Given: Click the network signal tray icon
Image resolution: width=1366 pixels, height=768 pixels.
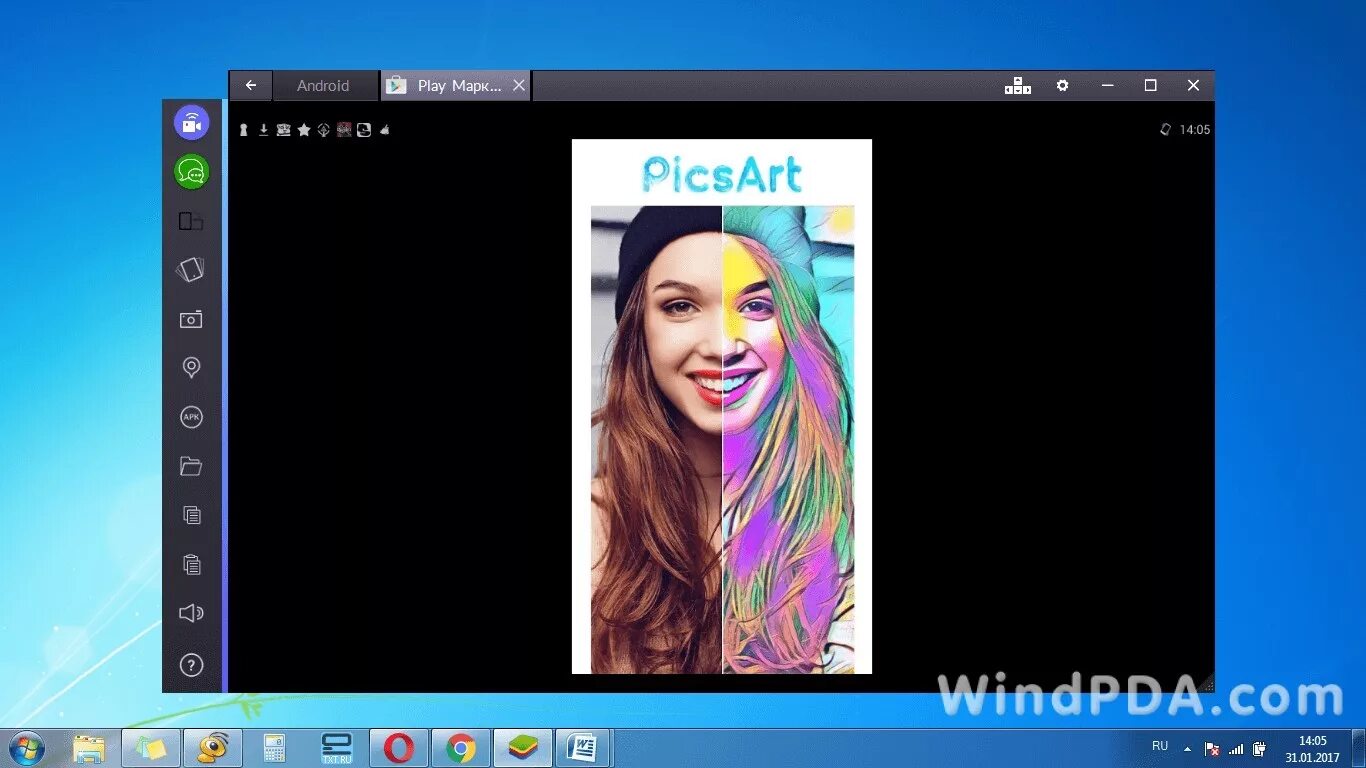Looking at the screenshot, I should [x=1236, y=748].
